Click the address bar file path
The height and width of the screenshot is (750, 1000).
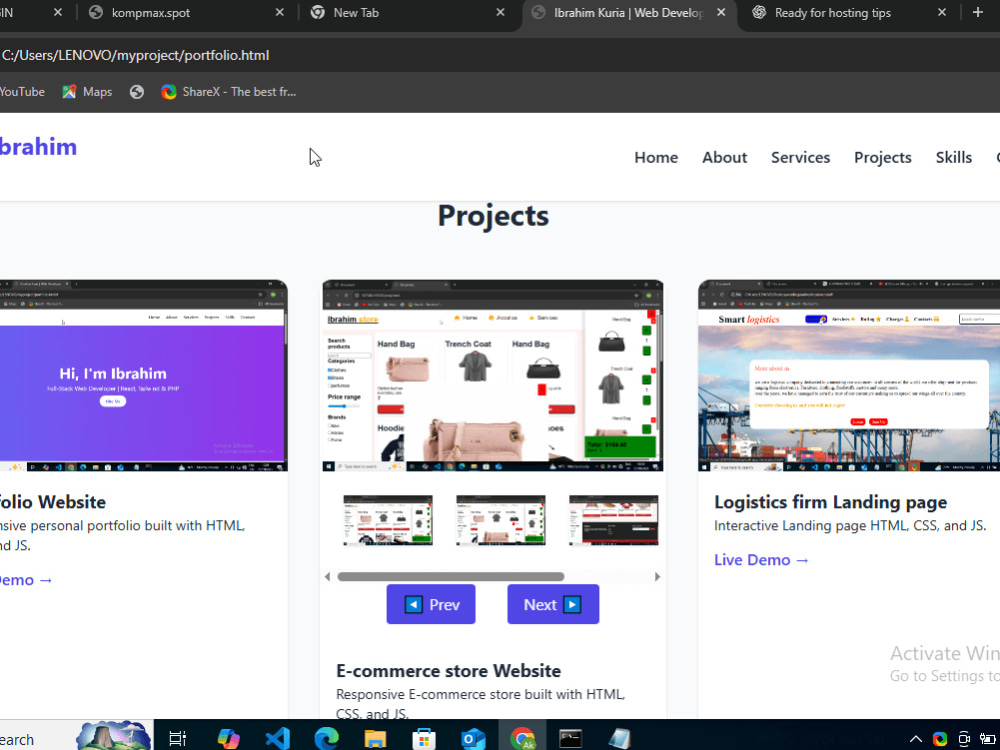pyautogui.click(x=135, y=55)
